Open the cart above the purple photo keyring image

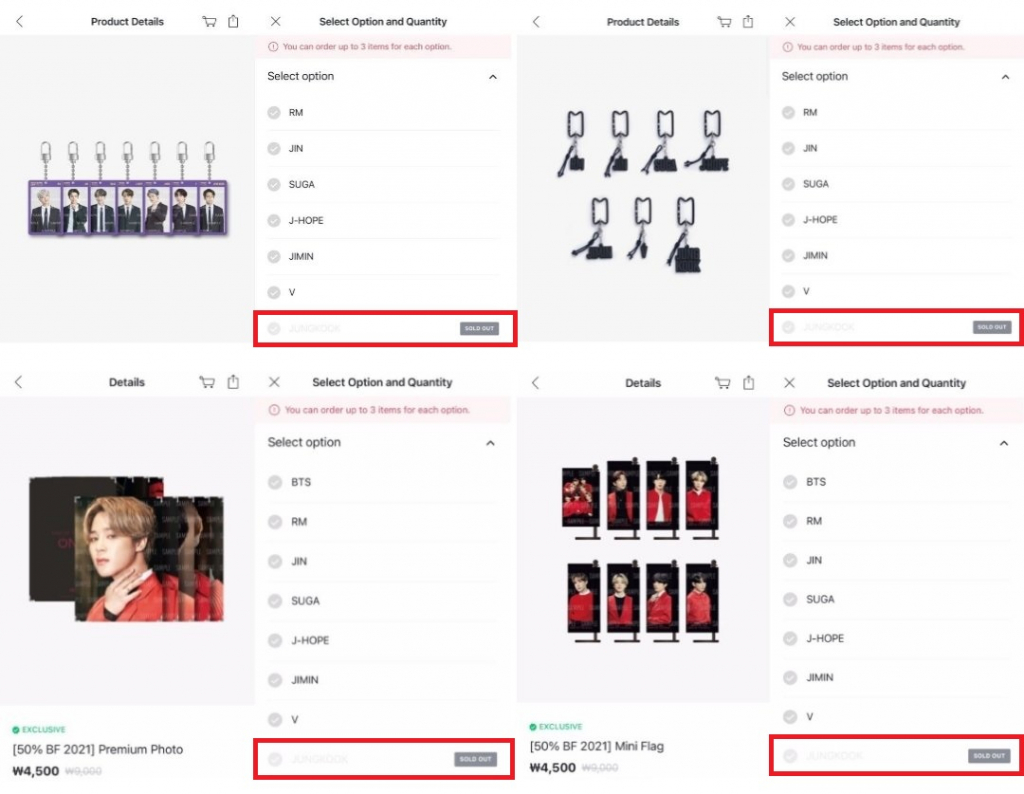209,22
